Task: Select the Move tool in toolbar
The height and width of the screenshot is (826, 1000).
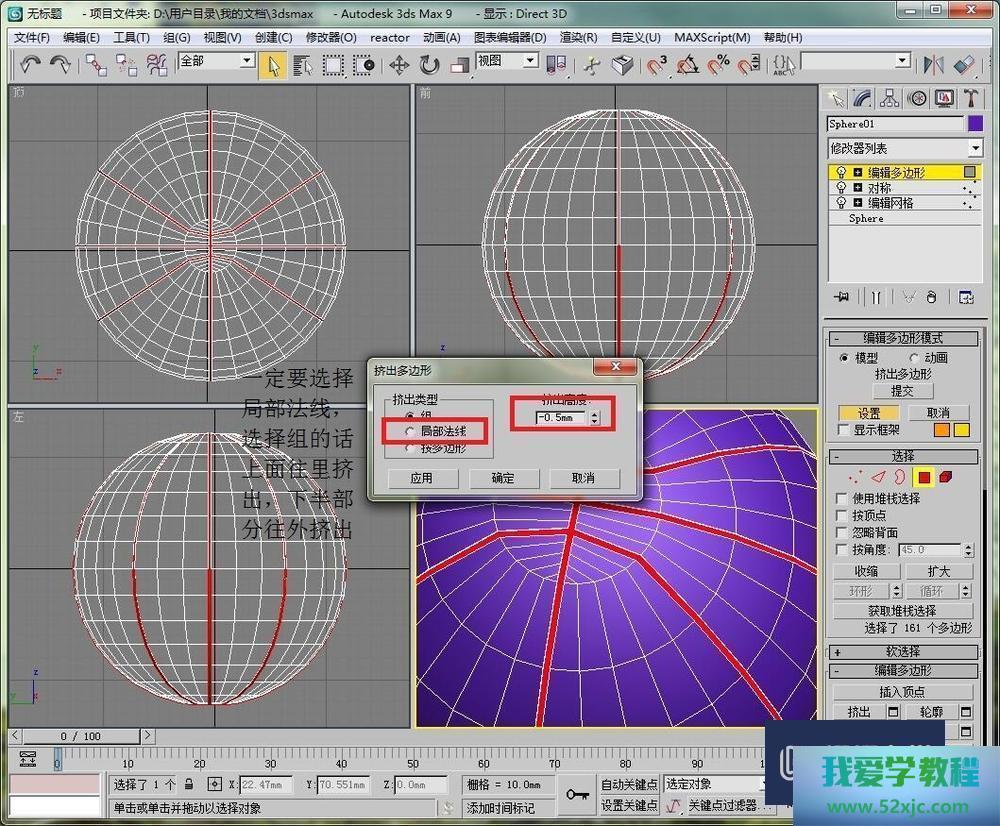Action: click(399, 65)
